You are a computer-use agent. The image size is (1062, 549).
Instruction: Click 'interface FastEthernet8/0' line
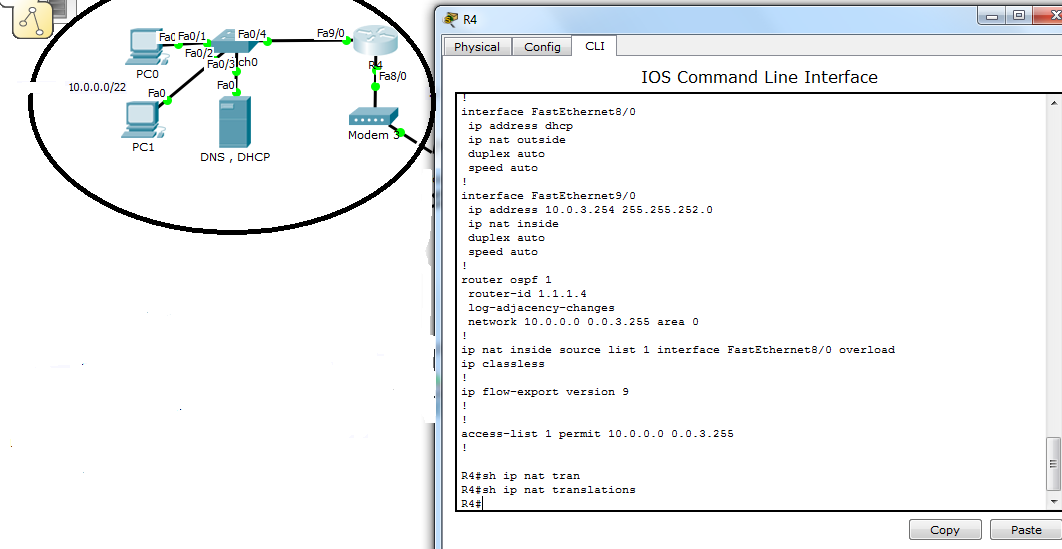tap(549, 112)
